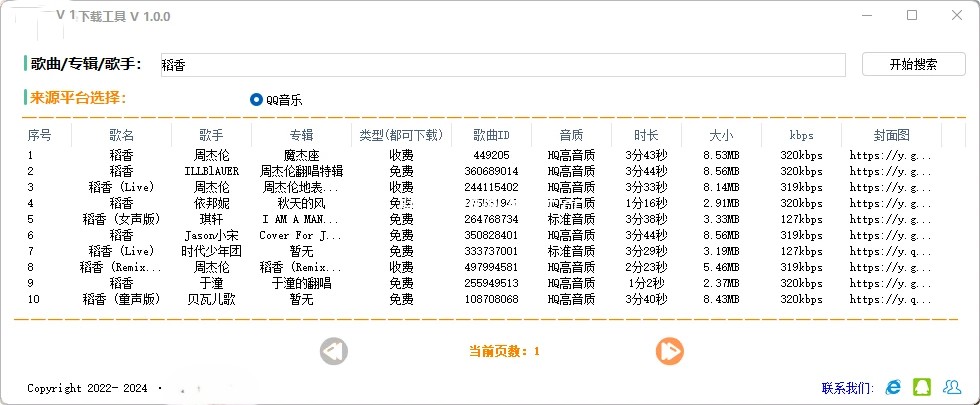Select singer 琪轩
The width and height of the screenshot is (980, 405).
[x=211, y=219]
